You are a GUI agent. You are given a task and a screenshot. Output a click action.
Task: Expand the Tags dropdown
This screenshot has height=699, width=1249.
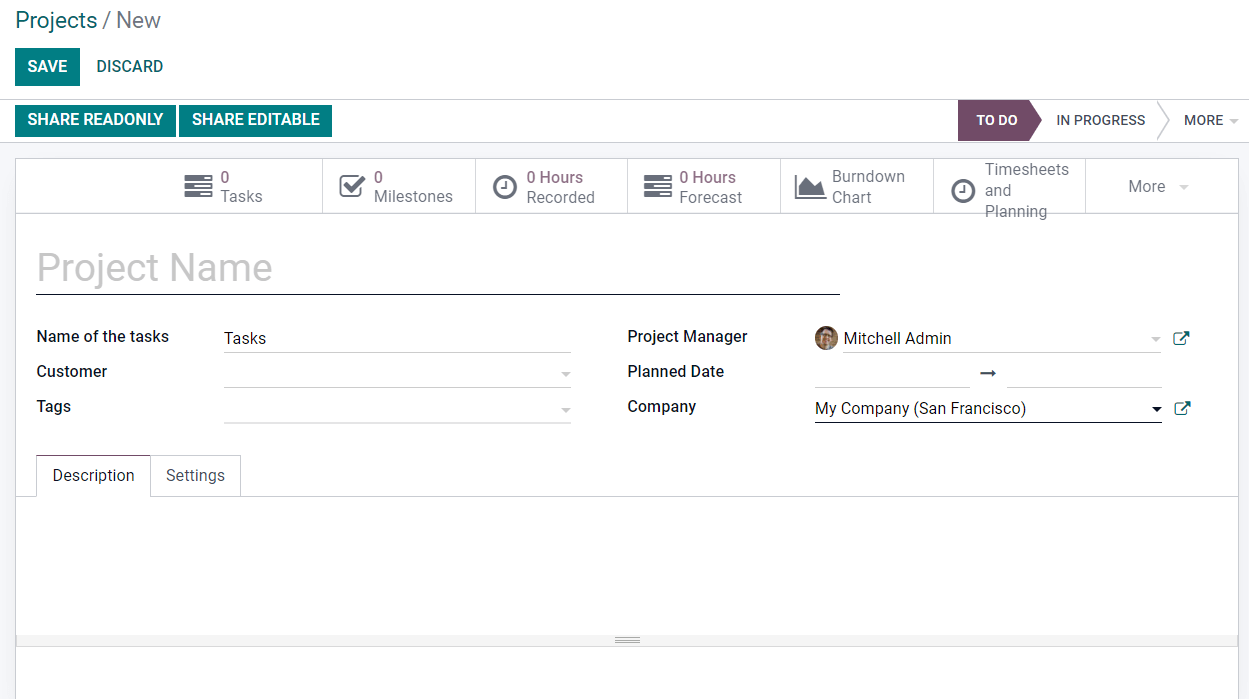coord(565,409)
